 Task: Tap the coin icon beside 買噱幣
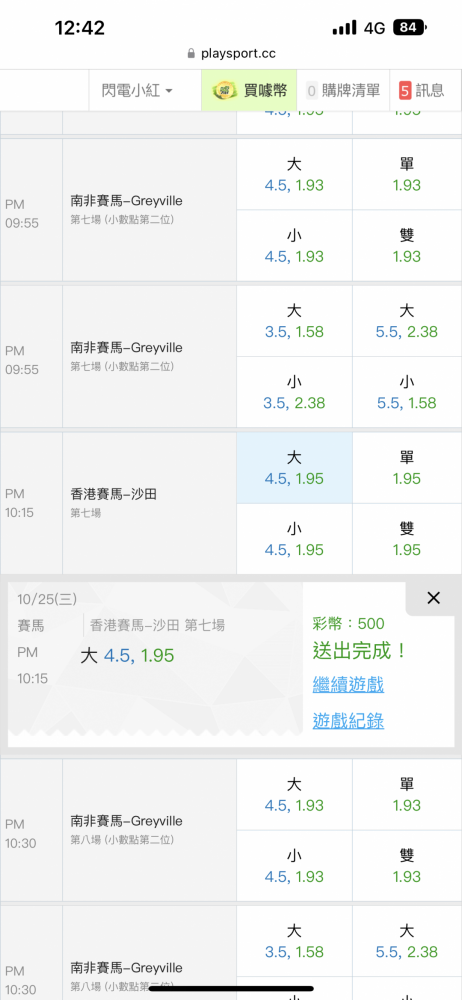coord(225,91)
